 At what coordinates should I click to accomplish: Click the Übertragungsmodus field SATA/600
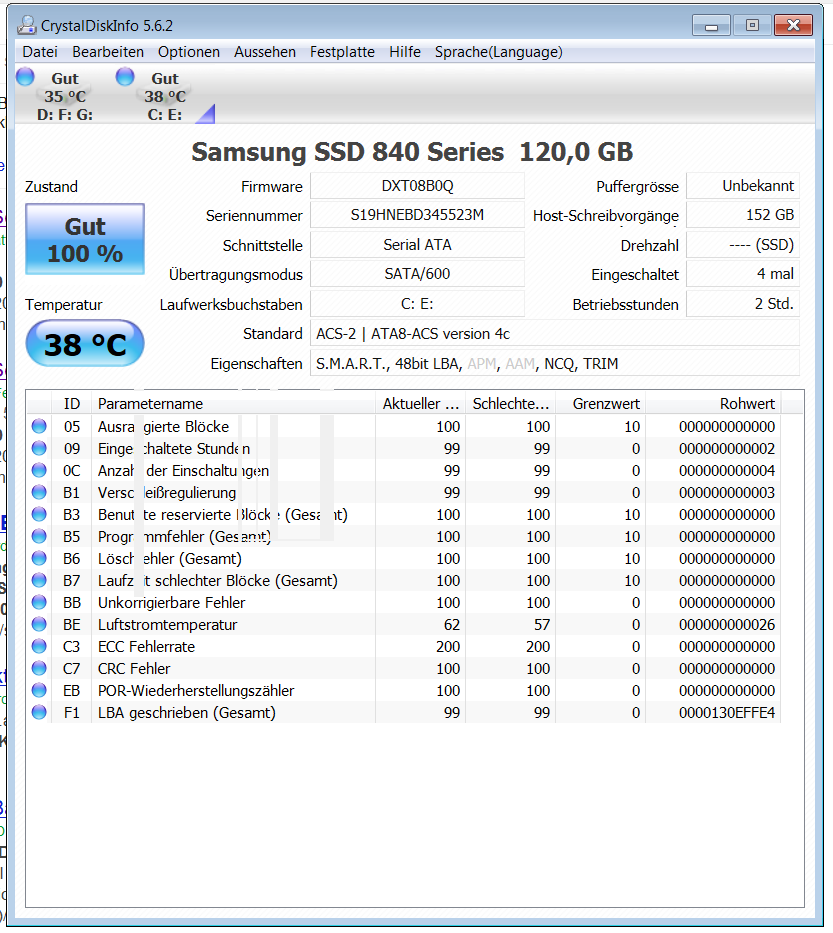[x=417, y=274]
